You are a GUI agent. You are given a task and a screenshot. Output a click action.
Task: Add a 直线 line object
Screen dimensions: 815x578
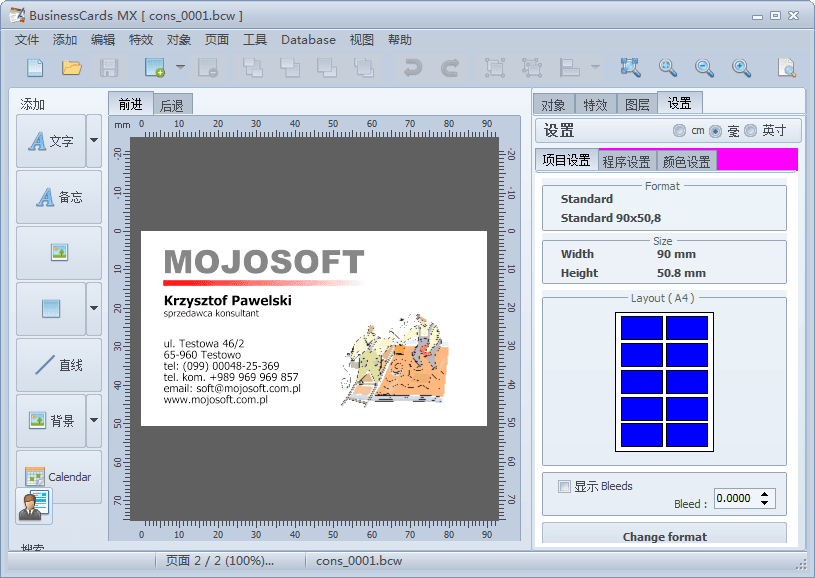click(x=59, y=365)
